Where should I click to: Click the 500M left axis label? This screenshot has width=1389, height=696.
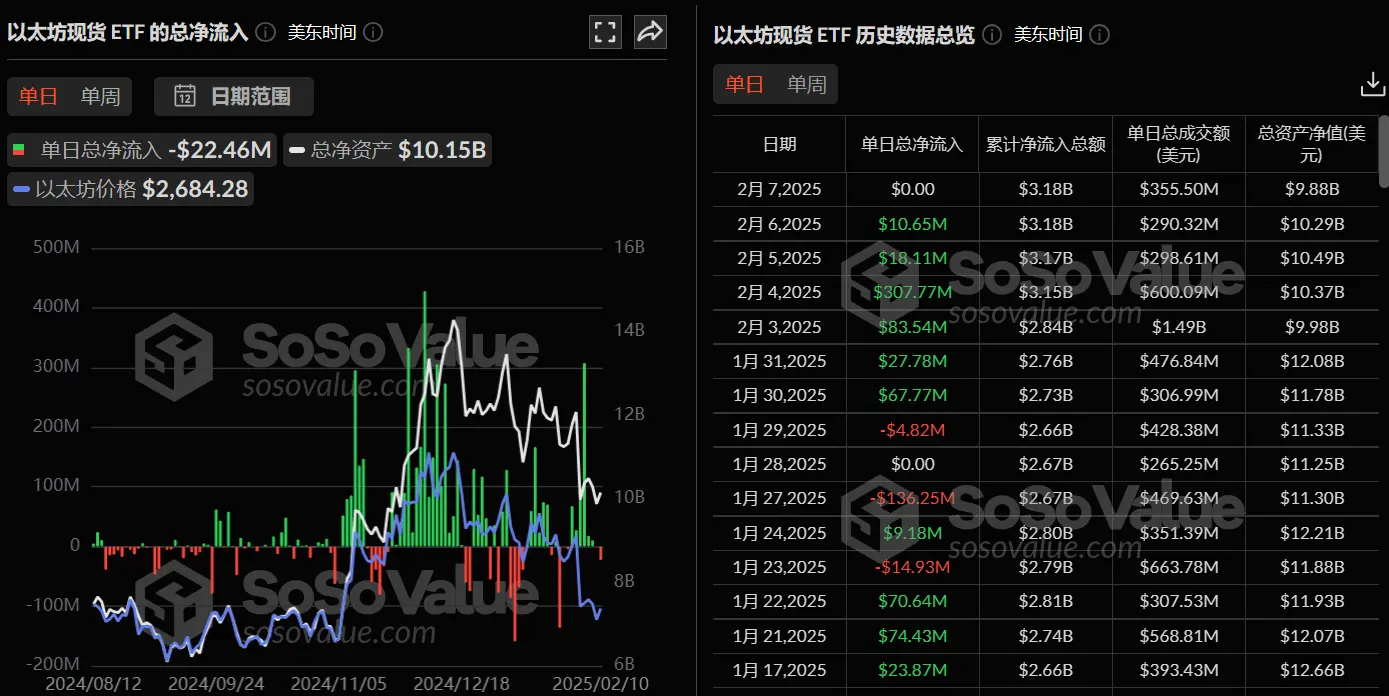(56, 248)
